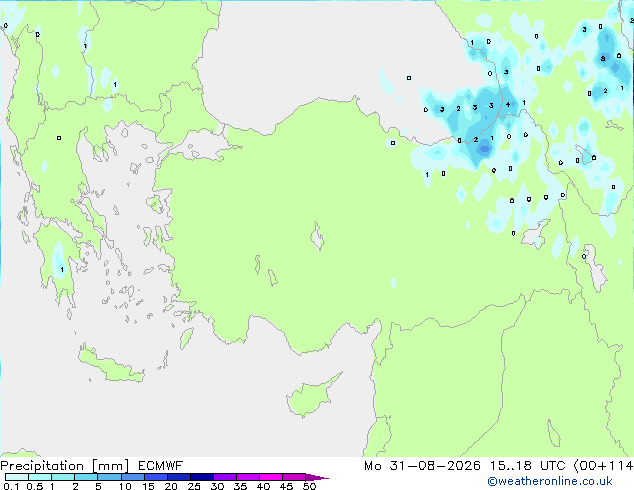
Task: Click the '[mm]' unit label
Action: tap(110, 466)
